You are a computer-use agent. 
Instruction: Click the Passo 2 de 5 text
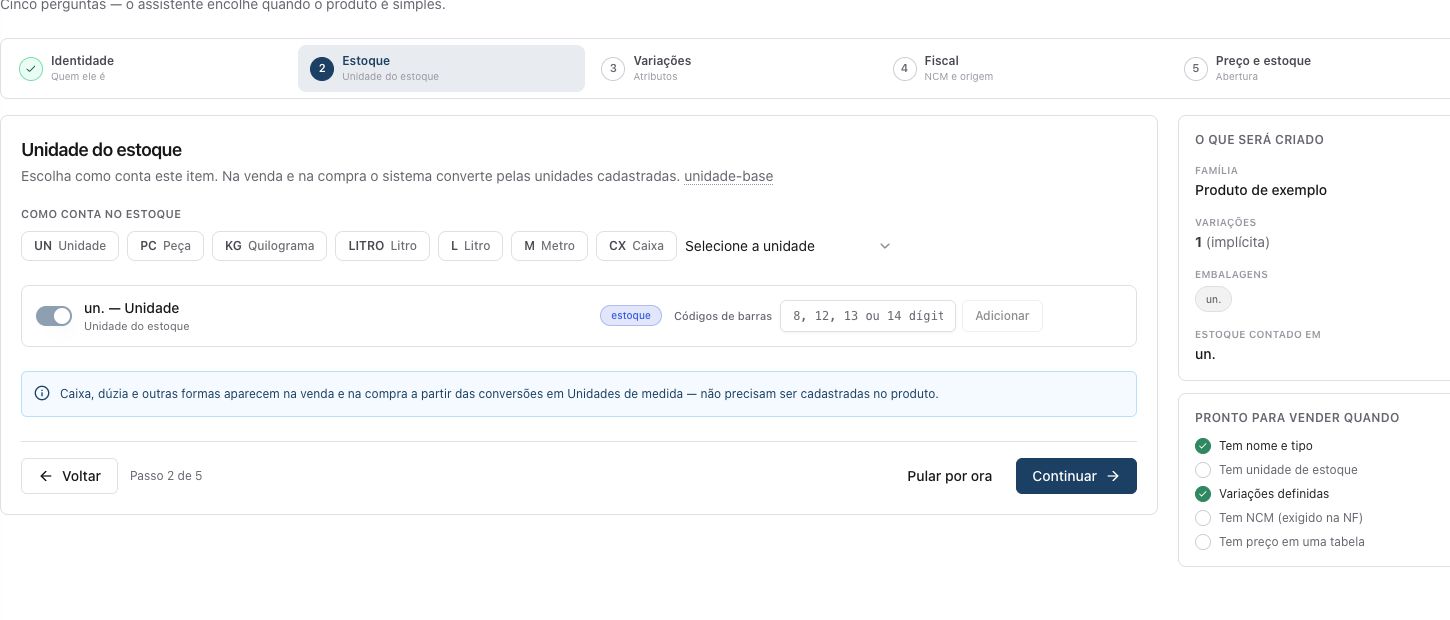coord(166,476)
